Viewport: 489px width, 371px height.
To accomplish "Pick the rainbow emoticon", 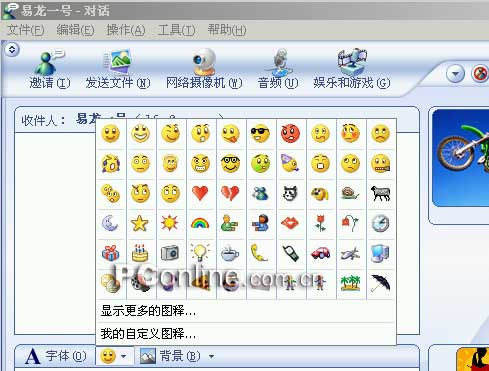I will click(x=200, y=223).
